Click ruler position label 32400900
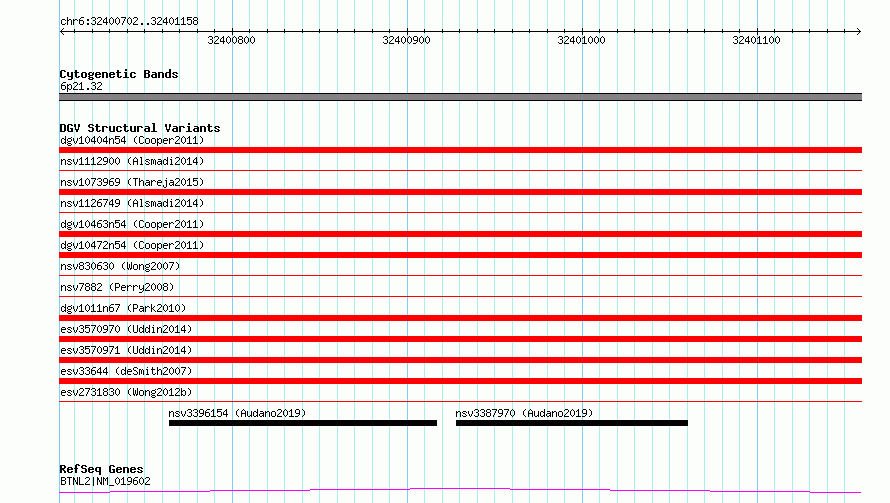Viewport: 890px width, 503px height. 406,40
